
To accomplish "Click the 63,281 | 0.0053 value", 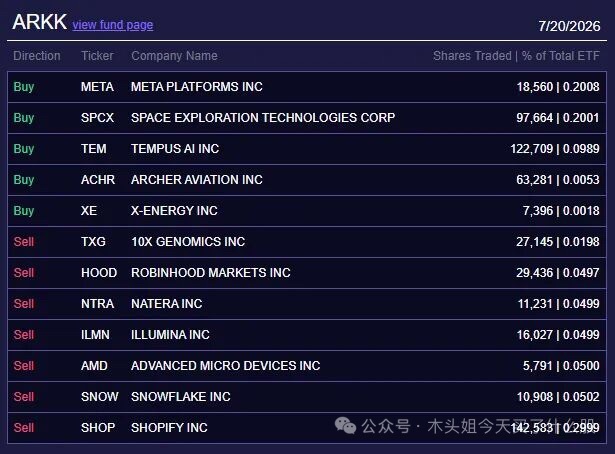I will [x=558, y=180].
